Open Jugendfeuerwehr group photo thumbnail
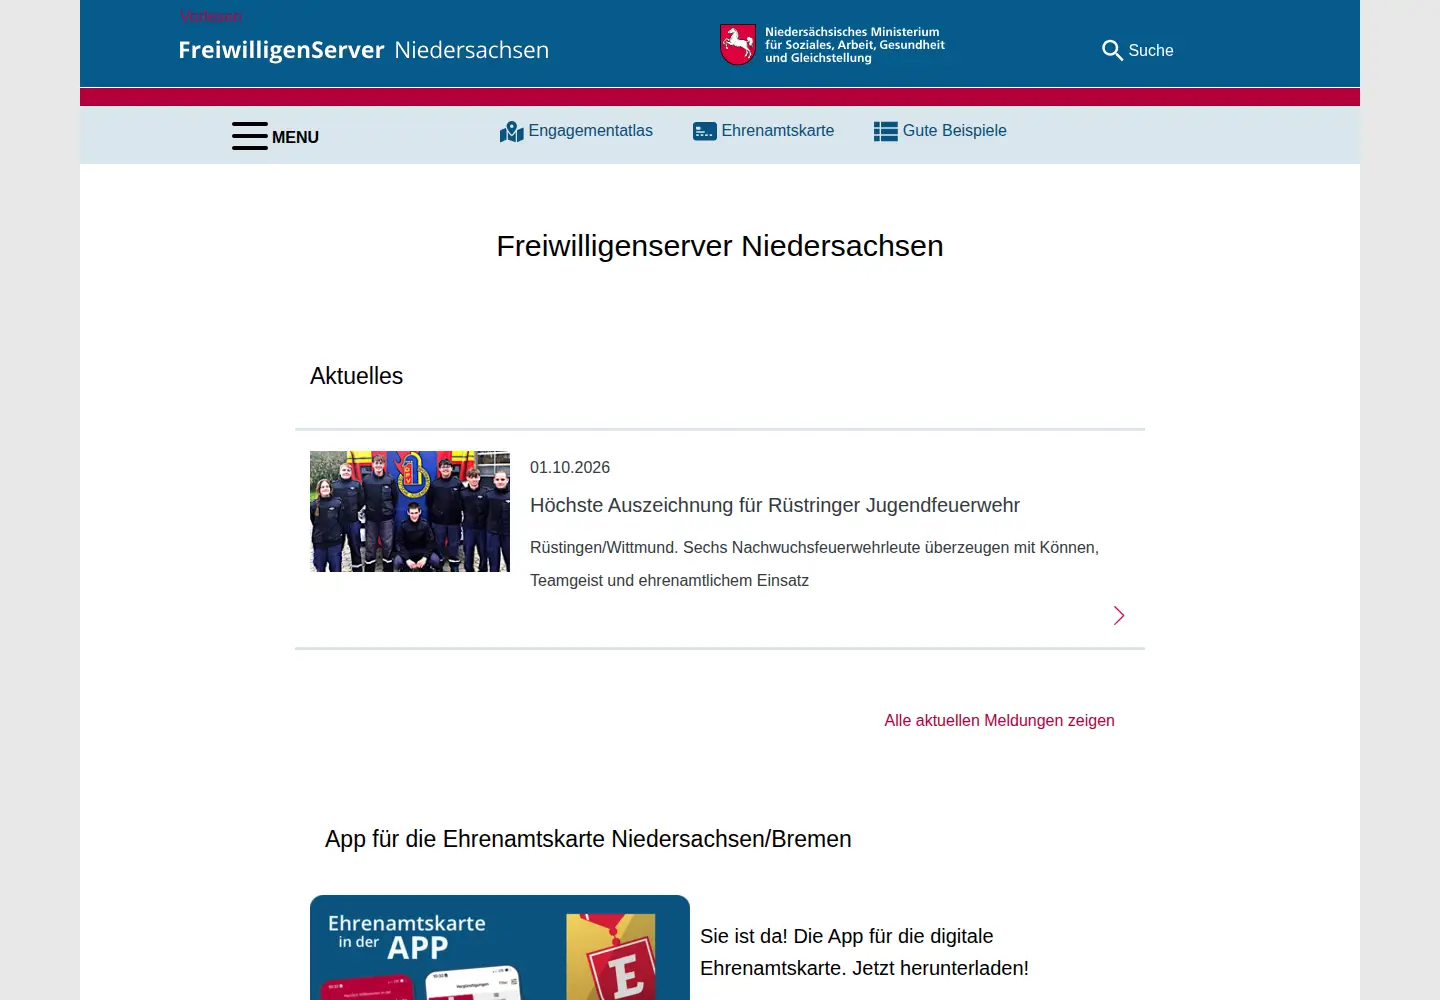1440x1000 pixels. pos(410,511)
